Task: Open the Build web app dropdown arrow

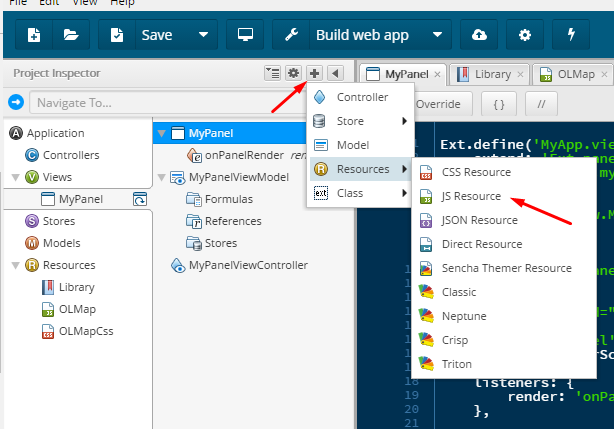Action: 437,35
